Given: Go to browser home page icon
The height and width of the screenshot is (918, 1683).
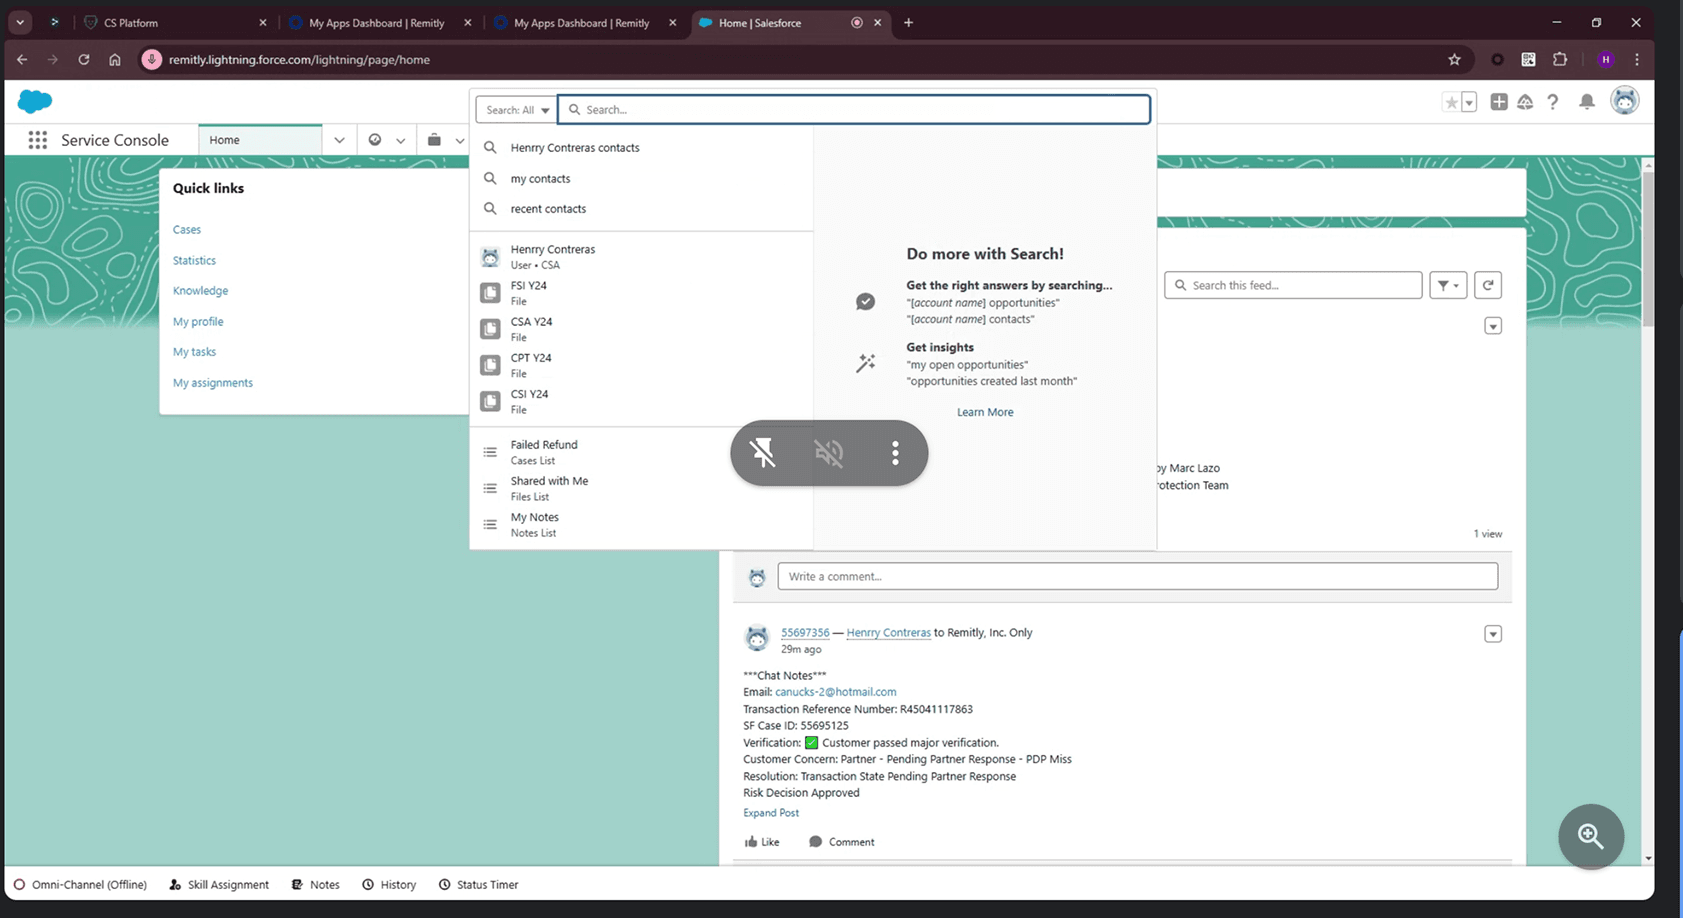Looking at the screenshot, I should pos(115,60).
